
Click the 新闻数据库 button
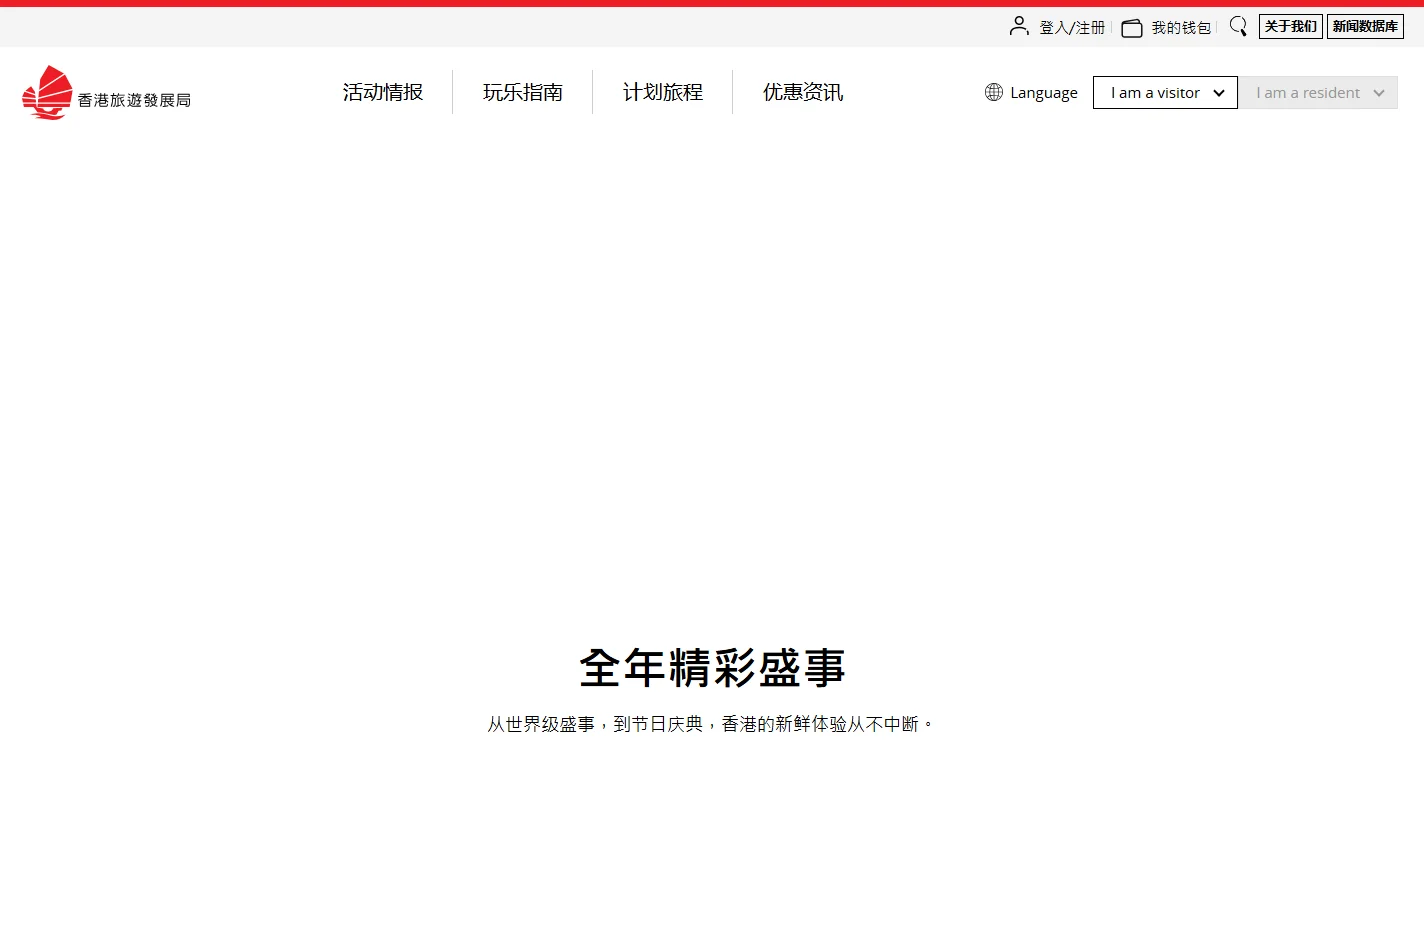pos(1365,26)
